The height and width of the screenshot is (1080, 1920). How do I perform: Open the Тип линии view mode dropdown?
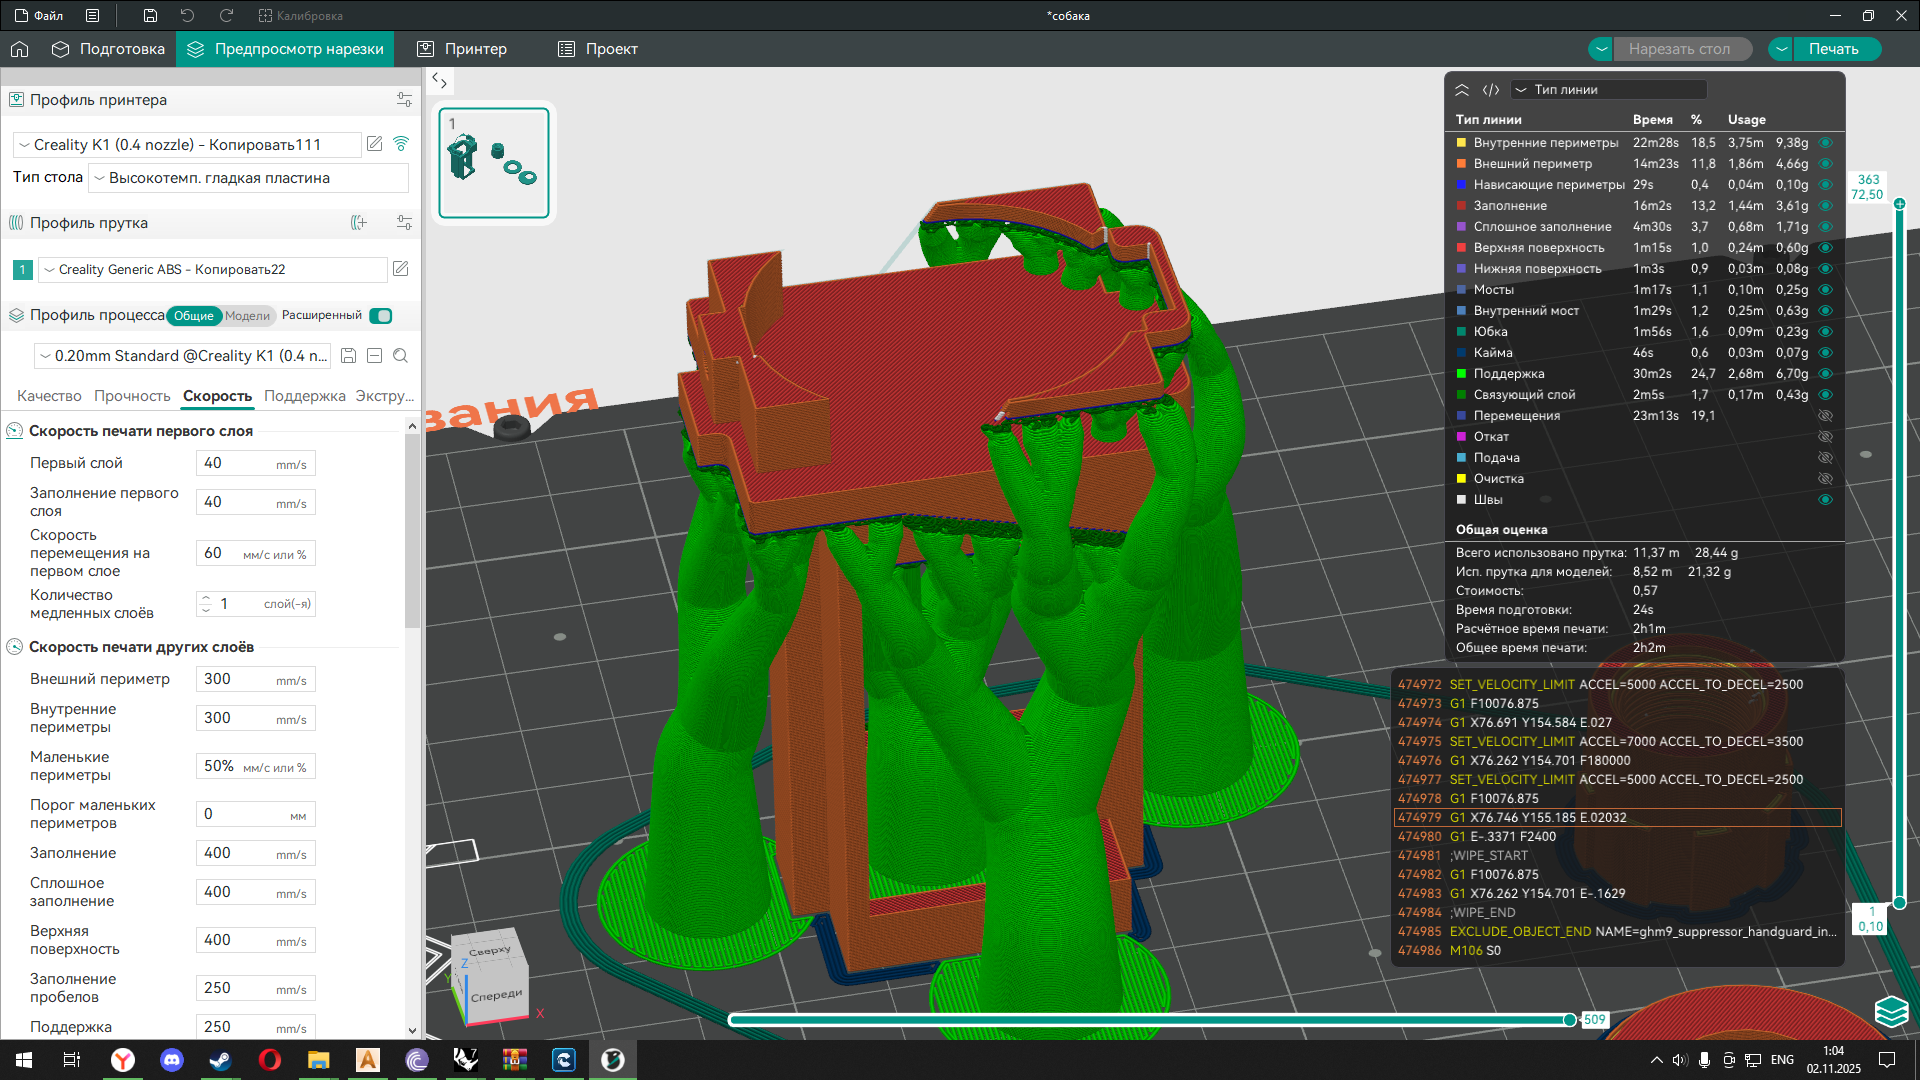(x=1609, y=90)
